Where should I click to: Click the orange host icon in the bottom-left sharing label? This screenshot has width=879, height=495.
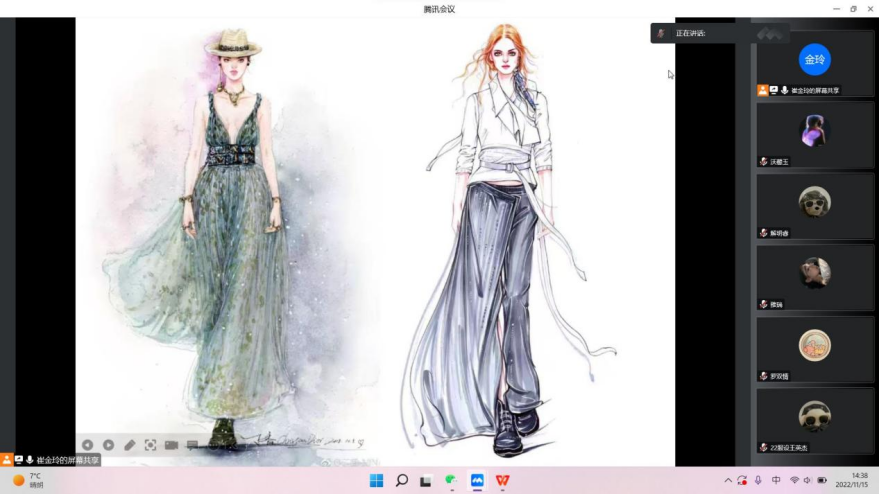[7, 460]
